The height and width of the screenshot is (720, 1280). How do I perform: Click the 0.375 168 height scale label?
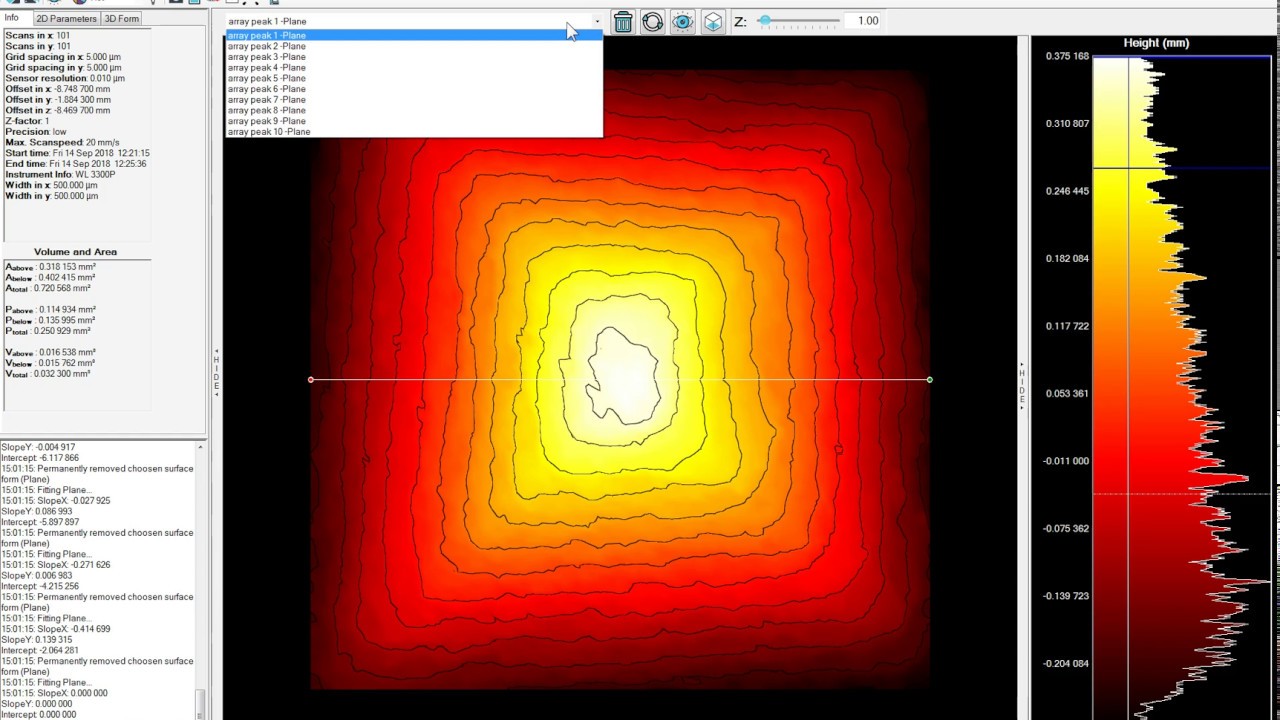(1067, 56)
